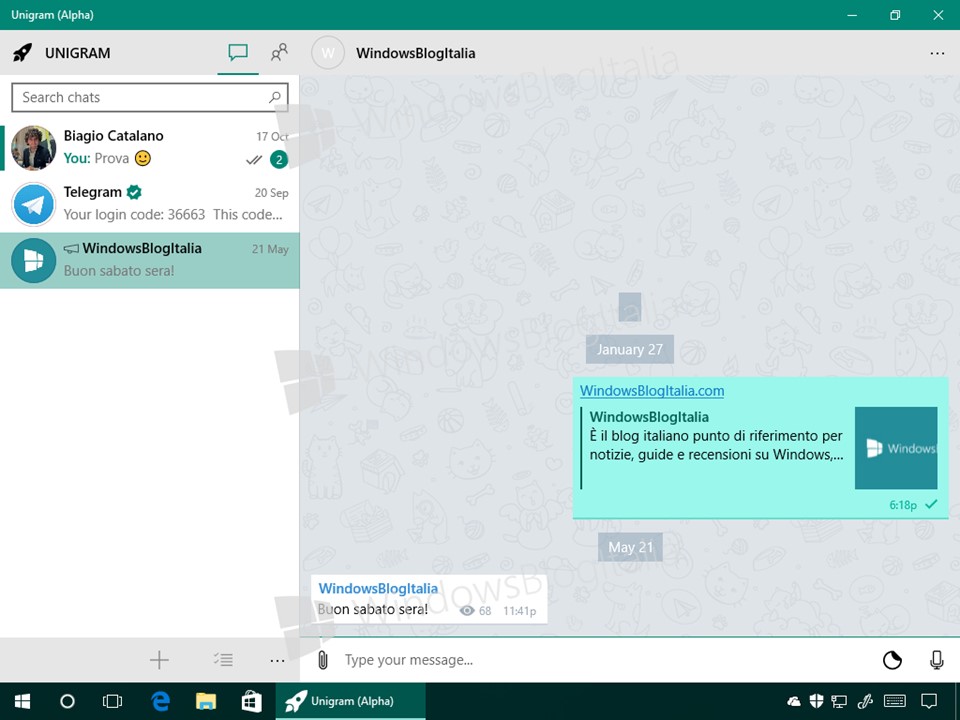Select WindowsBlogItalia in the chat list
The width and height of the screenshot is (960, 720).
[150, 260]
